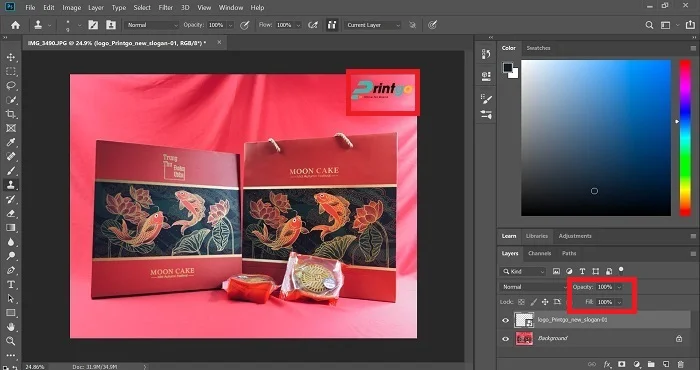Open the search icon in options bar

(649, 25)
